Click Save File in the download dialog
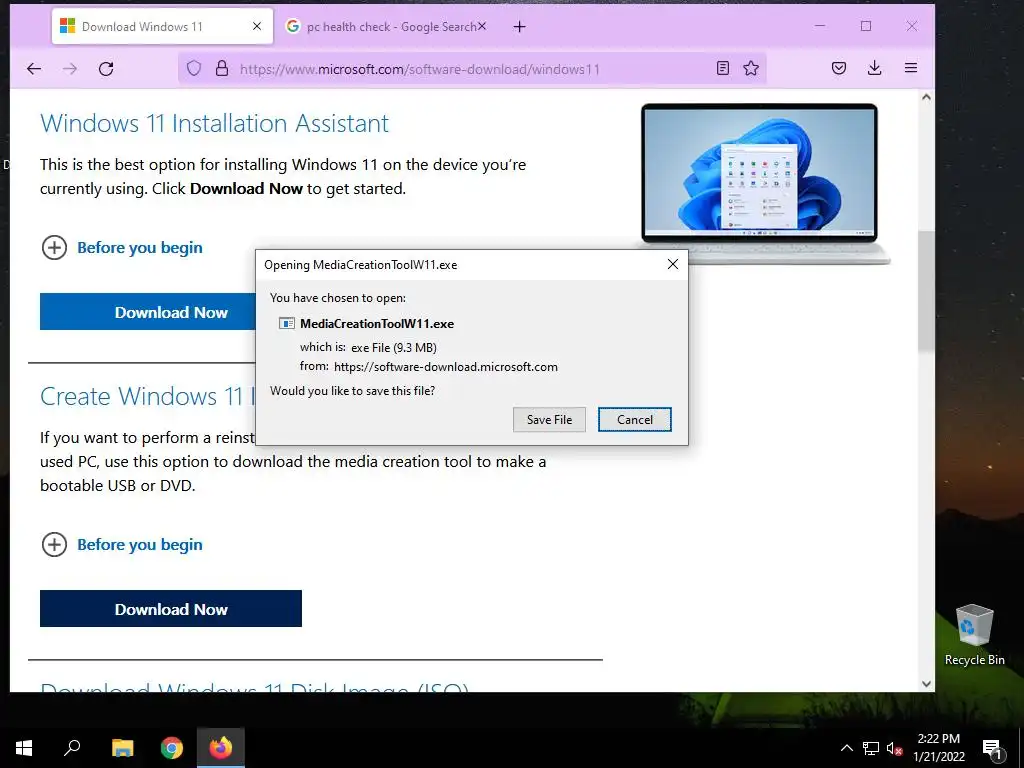The image size is (1024, 768). pyautogui.click(x=549, y=419)
